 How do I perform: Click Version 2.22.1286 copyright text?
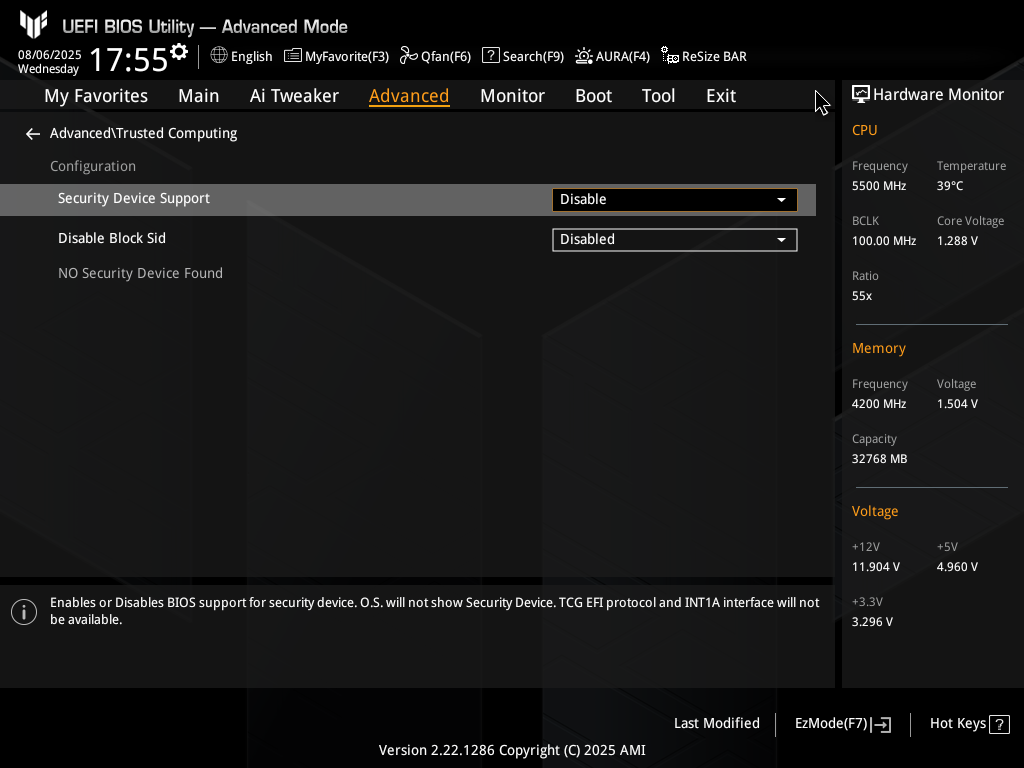512,750
